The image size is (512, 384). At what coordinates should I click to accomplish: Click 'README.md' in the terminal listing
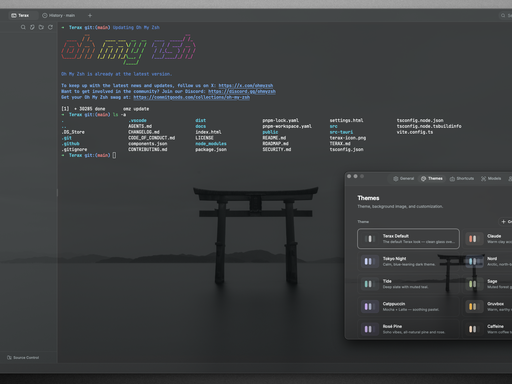pos(274,138)
